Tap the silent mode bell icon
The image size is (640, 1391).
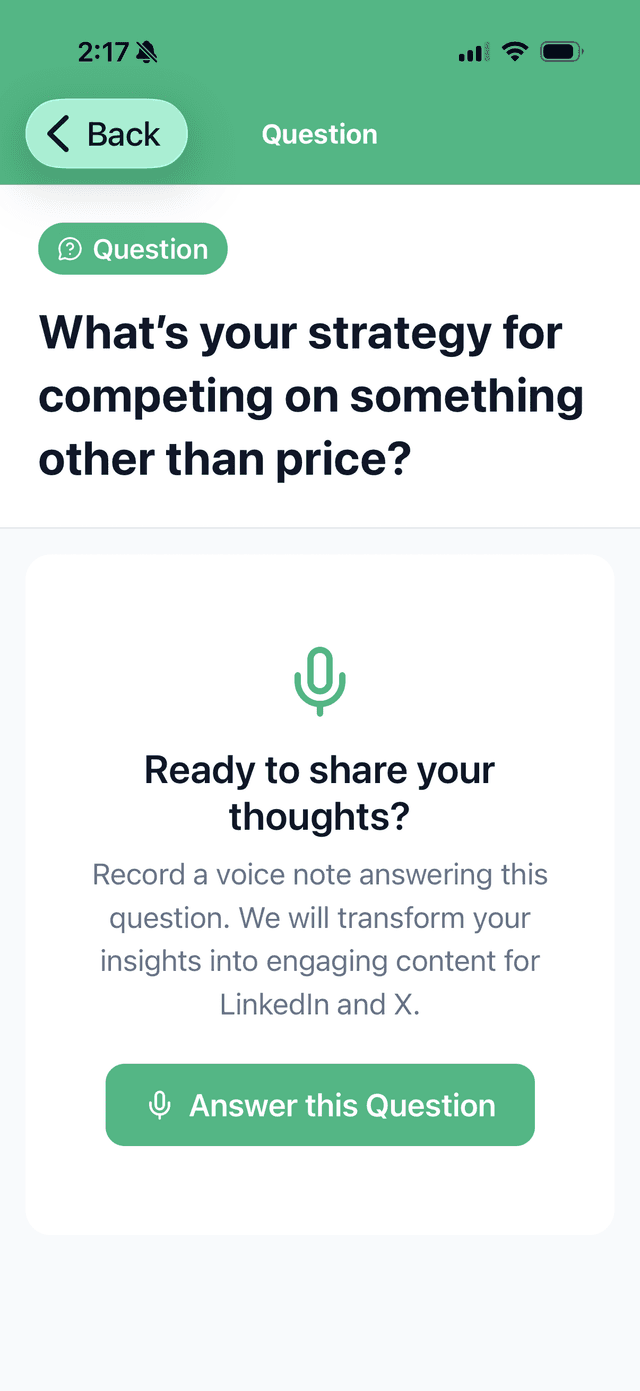click(147, 52)
